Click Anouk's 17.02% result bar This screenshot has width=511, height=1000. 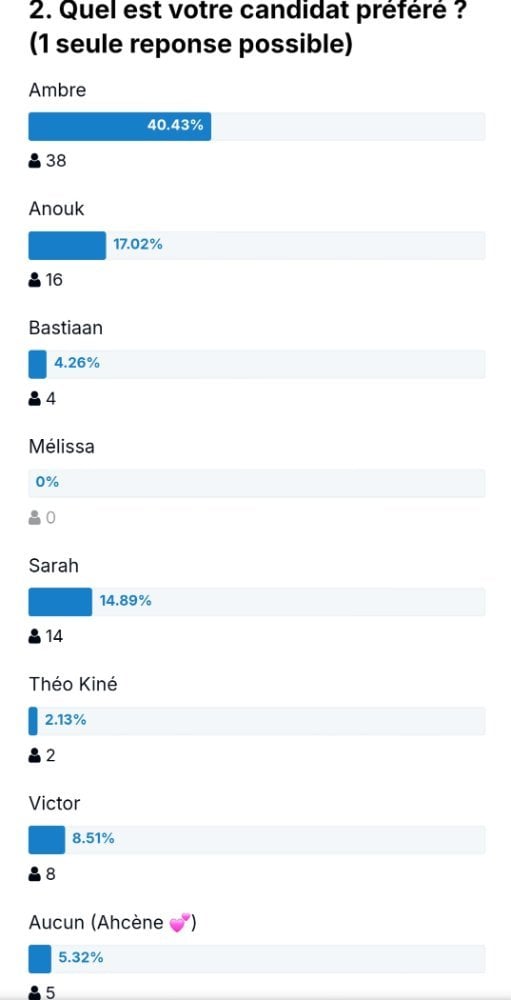coord(256,246)
